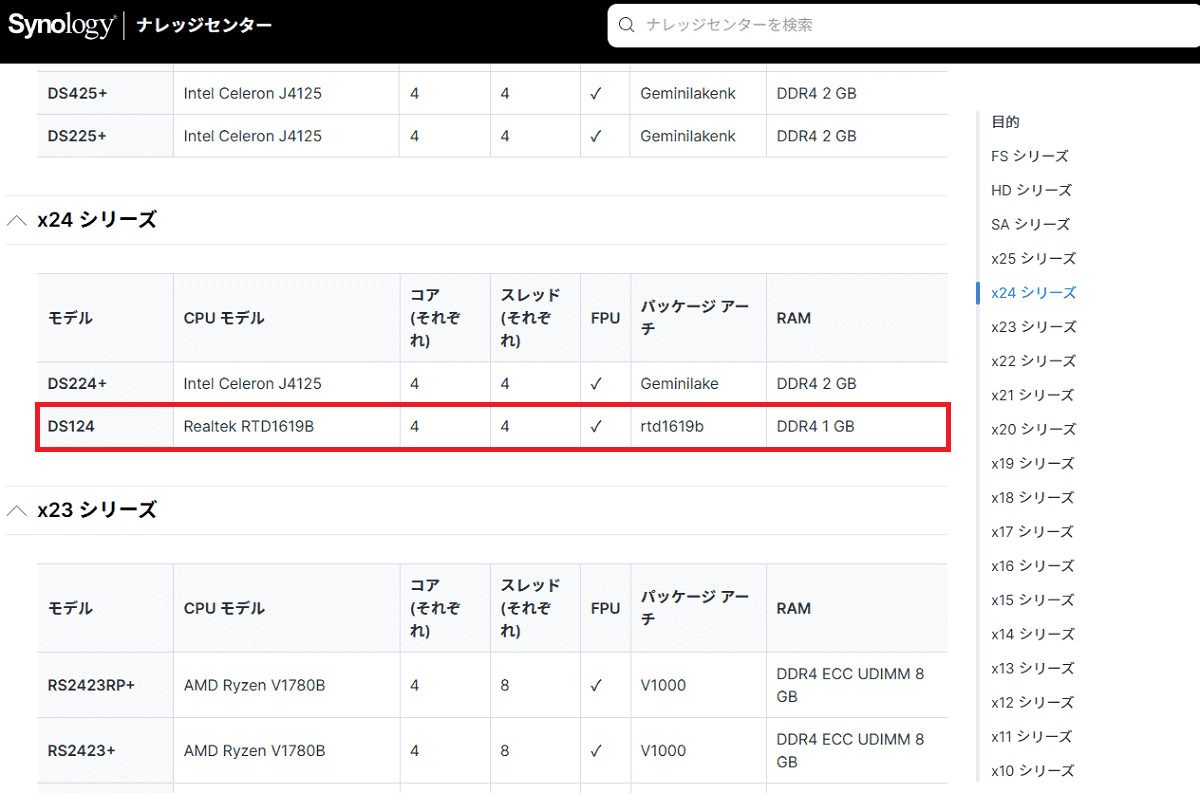The image size is (1200, 793).
Task: Jump to 目的 in the sidebar
Action: (x=1005, y=122)
